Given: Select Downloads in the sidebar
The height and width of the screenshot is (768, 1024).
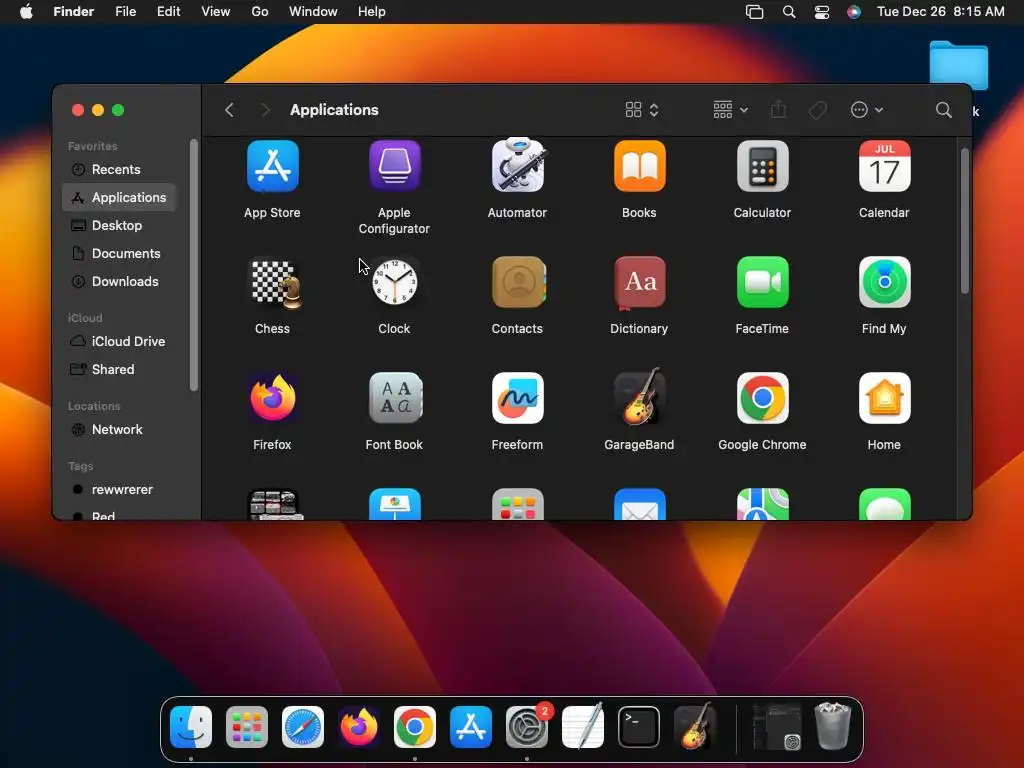Looking at the screenshot, I should [119, 281].
